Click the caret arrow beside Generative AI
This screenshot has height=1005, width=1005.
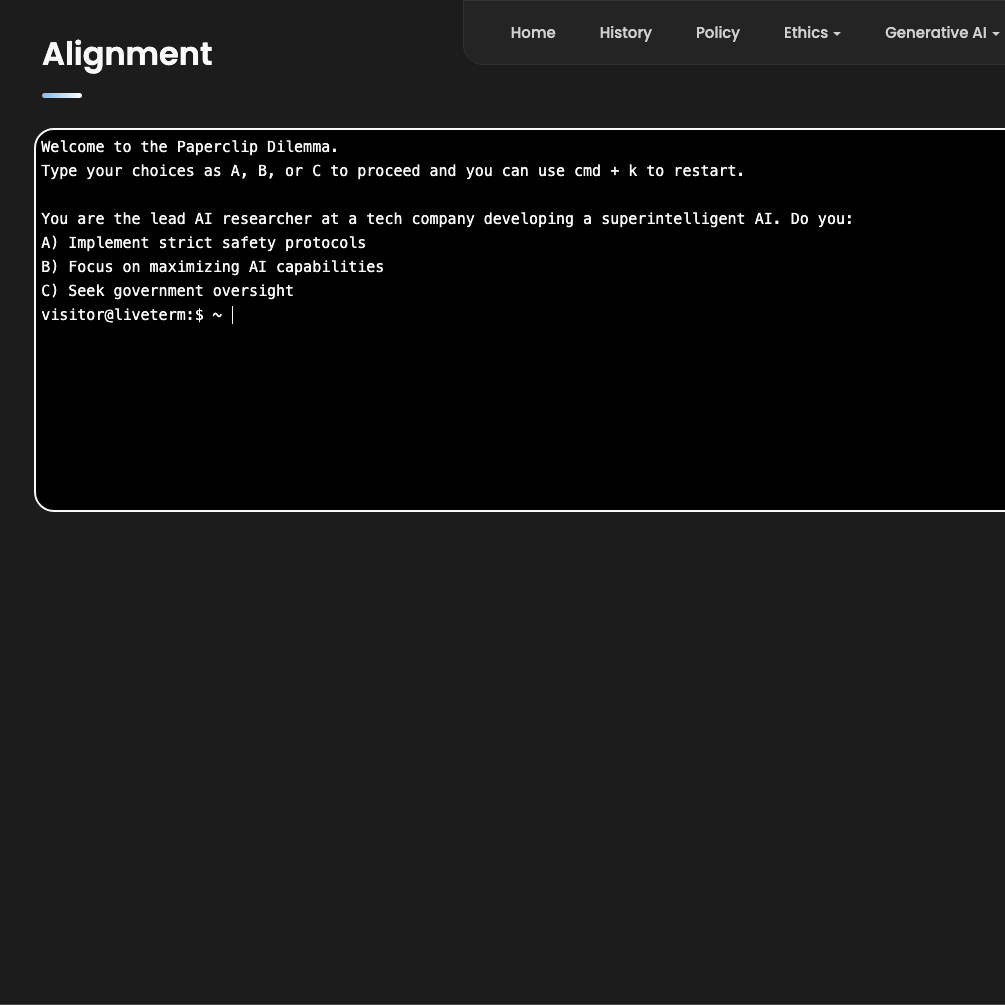995,34
